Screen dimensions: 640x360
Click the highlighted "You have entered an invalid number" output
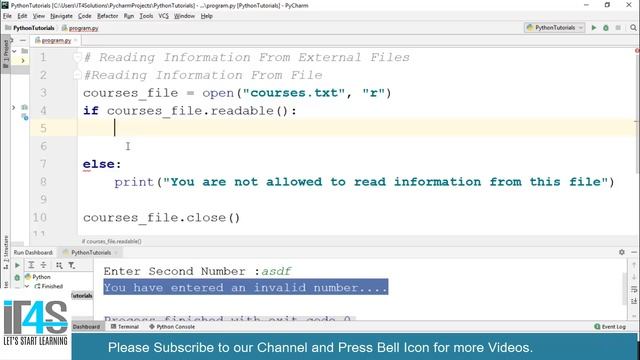[246, 287]
